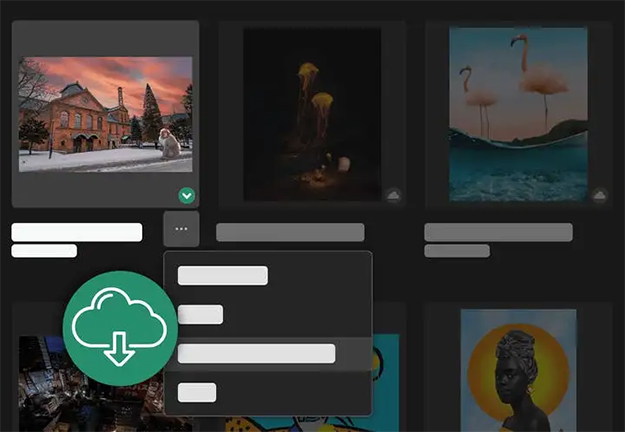Image resolution: width=625 pixels, height=432 pixels.
Task: Click the last item in the context menu
Action: tap(197, 392)
